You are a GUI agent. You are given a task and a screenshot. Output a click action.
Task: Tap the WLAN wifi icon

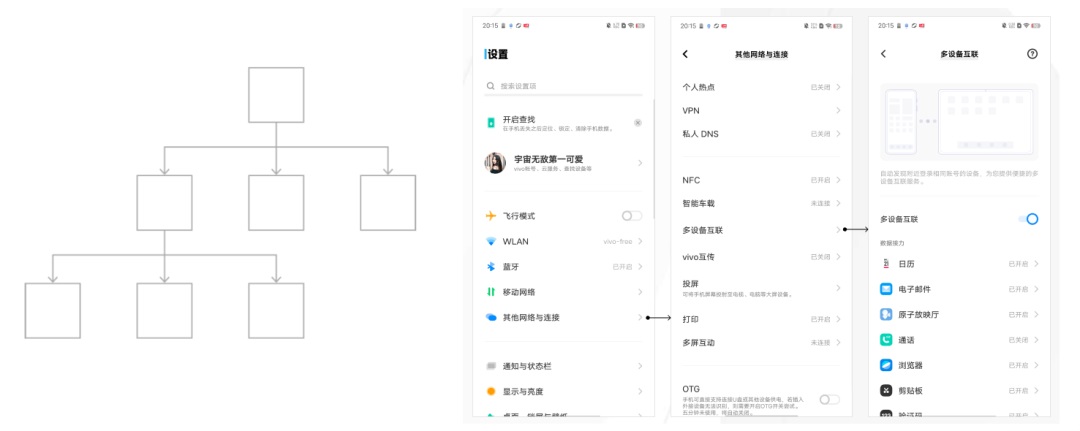pos(490,242)
